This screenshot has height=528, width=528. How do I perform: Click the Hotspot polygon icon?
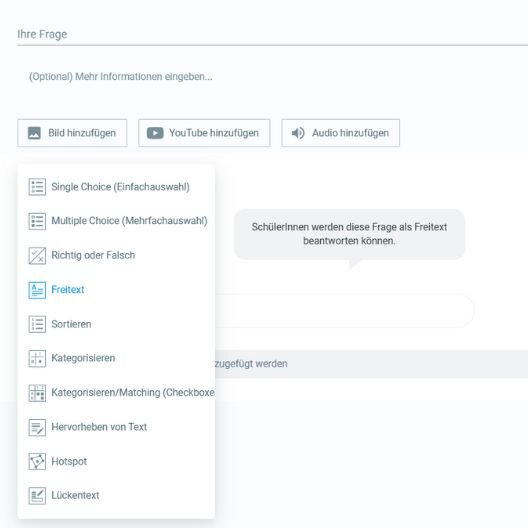click(x=37, y=461)
